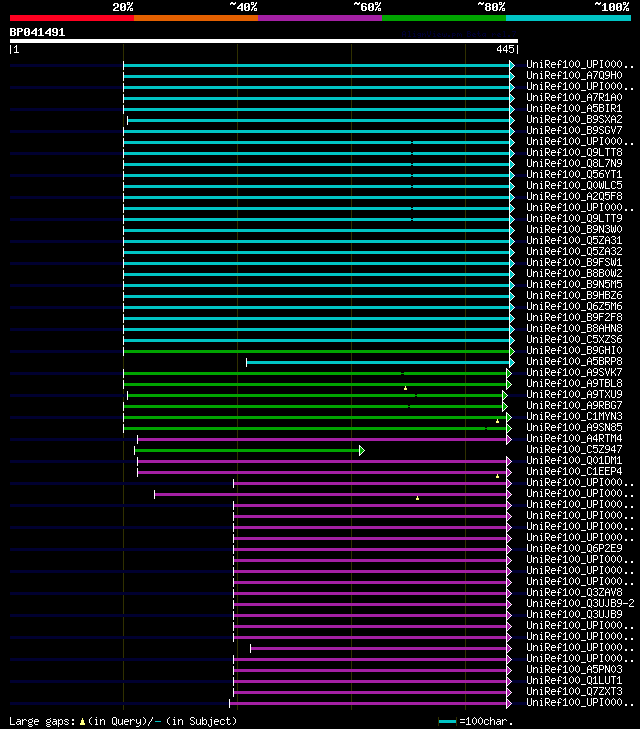Open the UniRef100_A7Q9H0 hit label
Viewport: 640px width, 729px height.
574,75
